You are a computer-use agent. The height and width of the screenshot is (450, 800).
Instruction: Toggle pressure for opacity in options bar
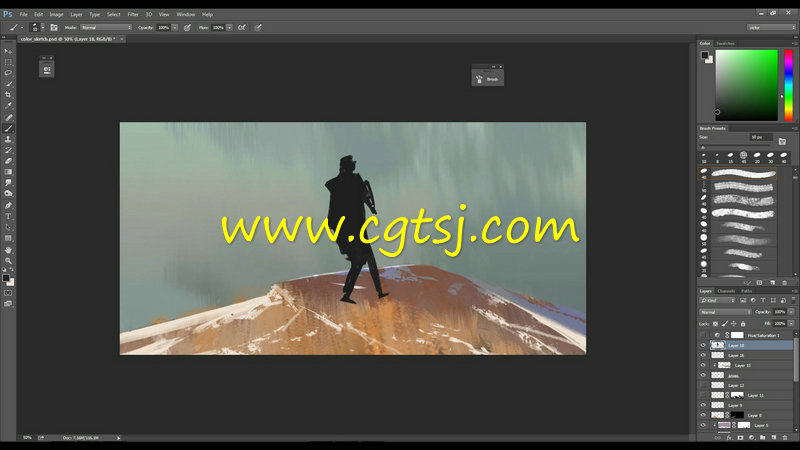pyautogui.click(x=187, y=28)
